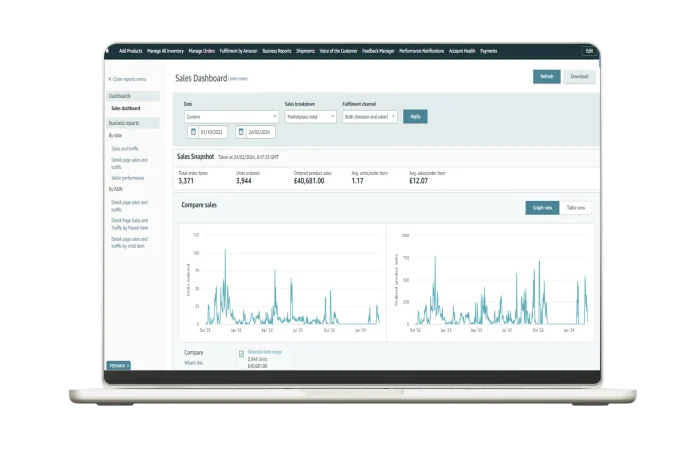Switch to Graph view
The image size is (700, 450).
tap(543, 208)
